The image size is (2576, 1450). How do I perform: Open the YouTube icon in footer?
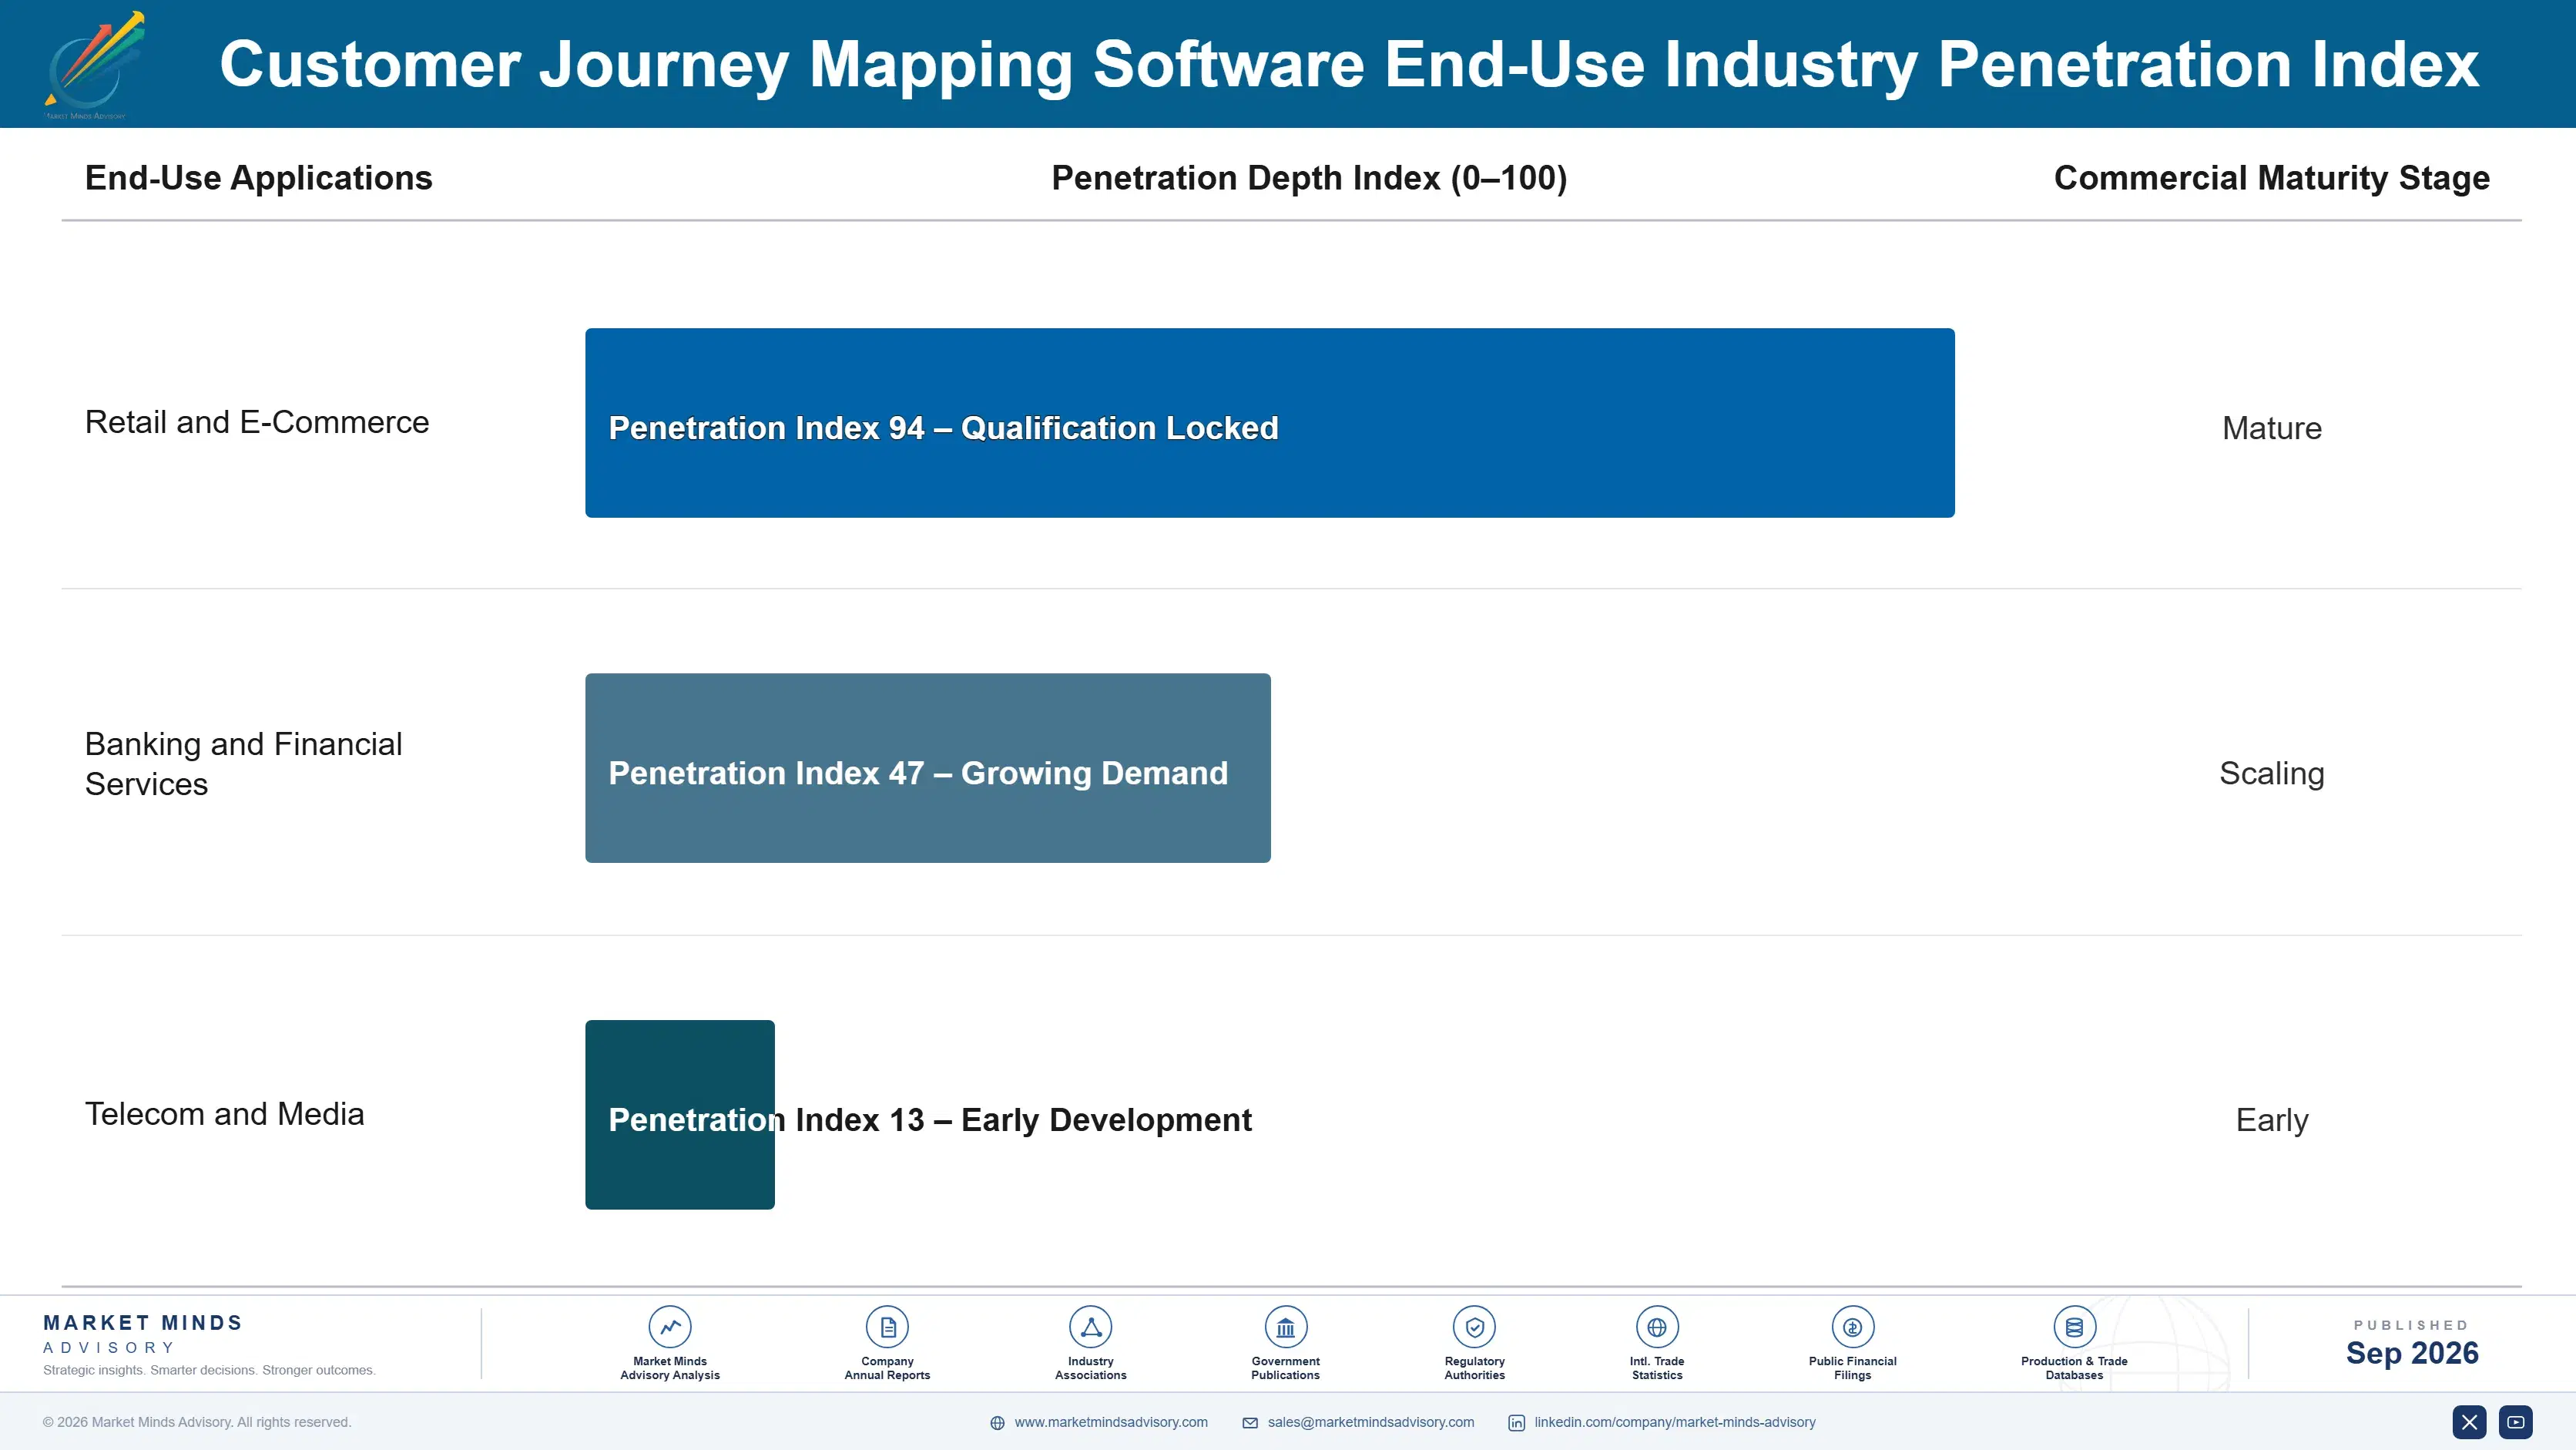tap(2516, 1421)
